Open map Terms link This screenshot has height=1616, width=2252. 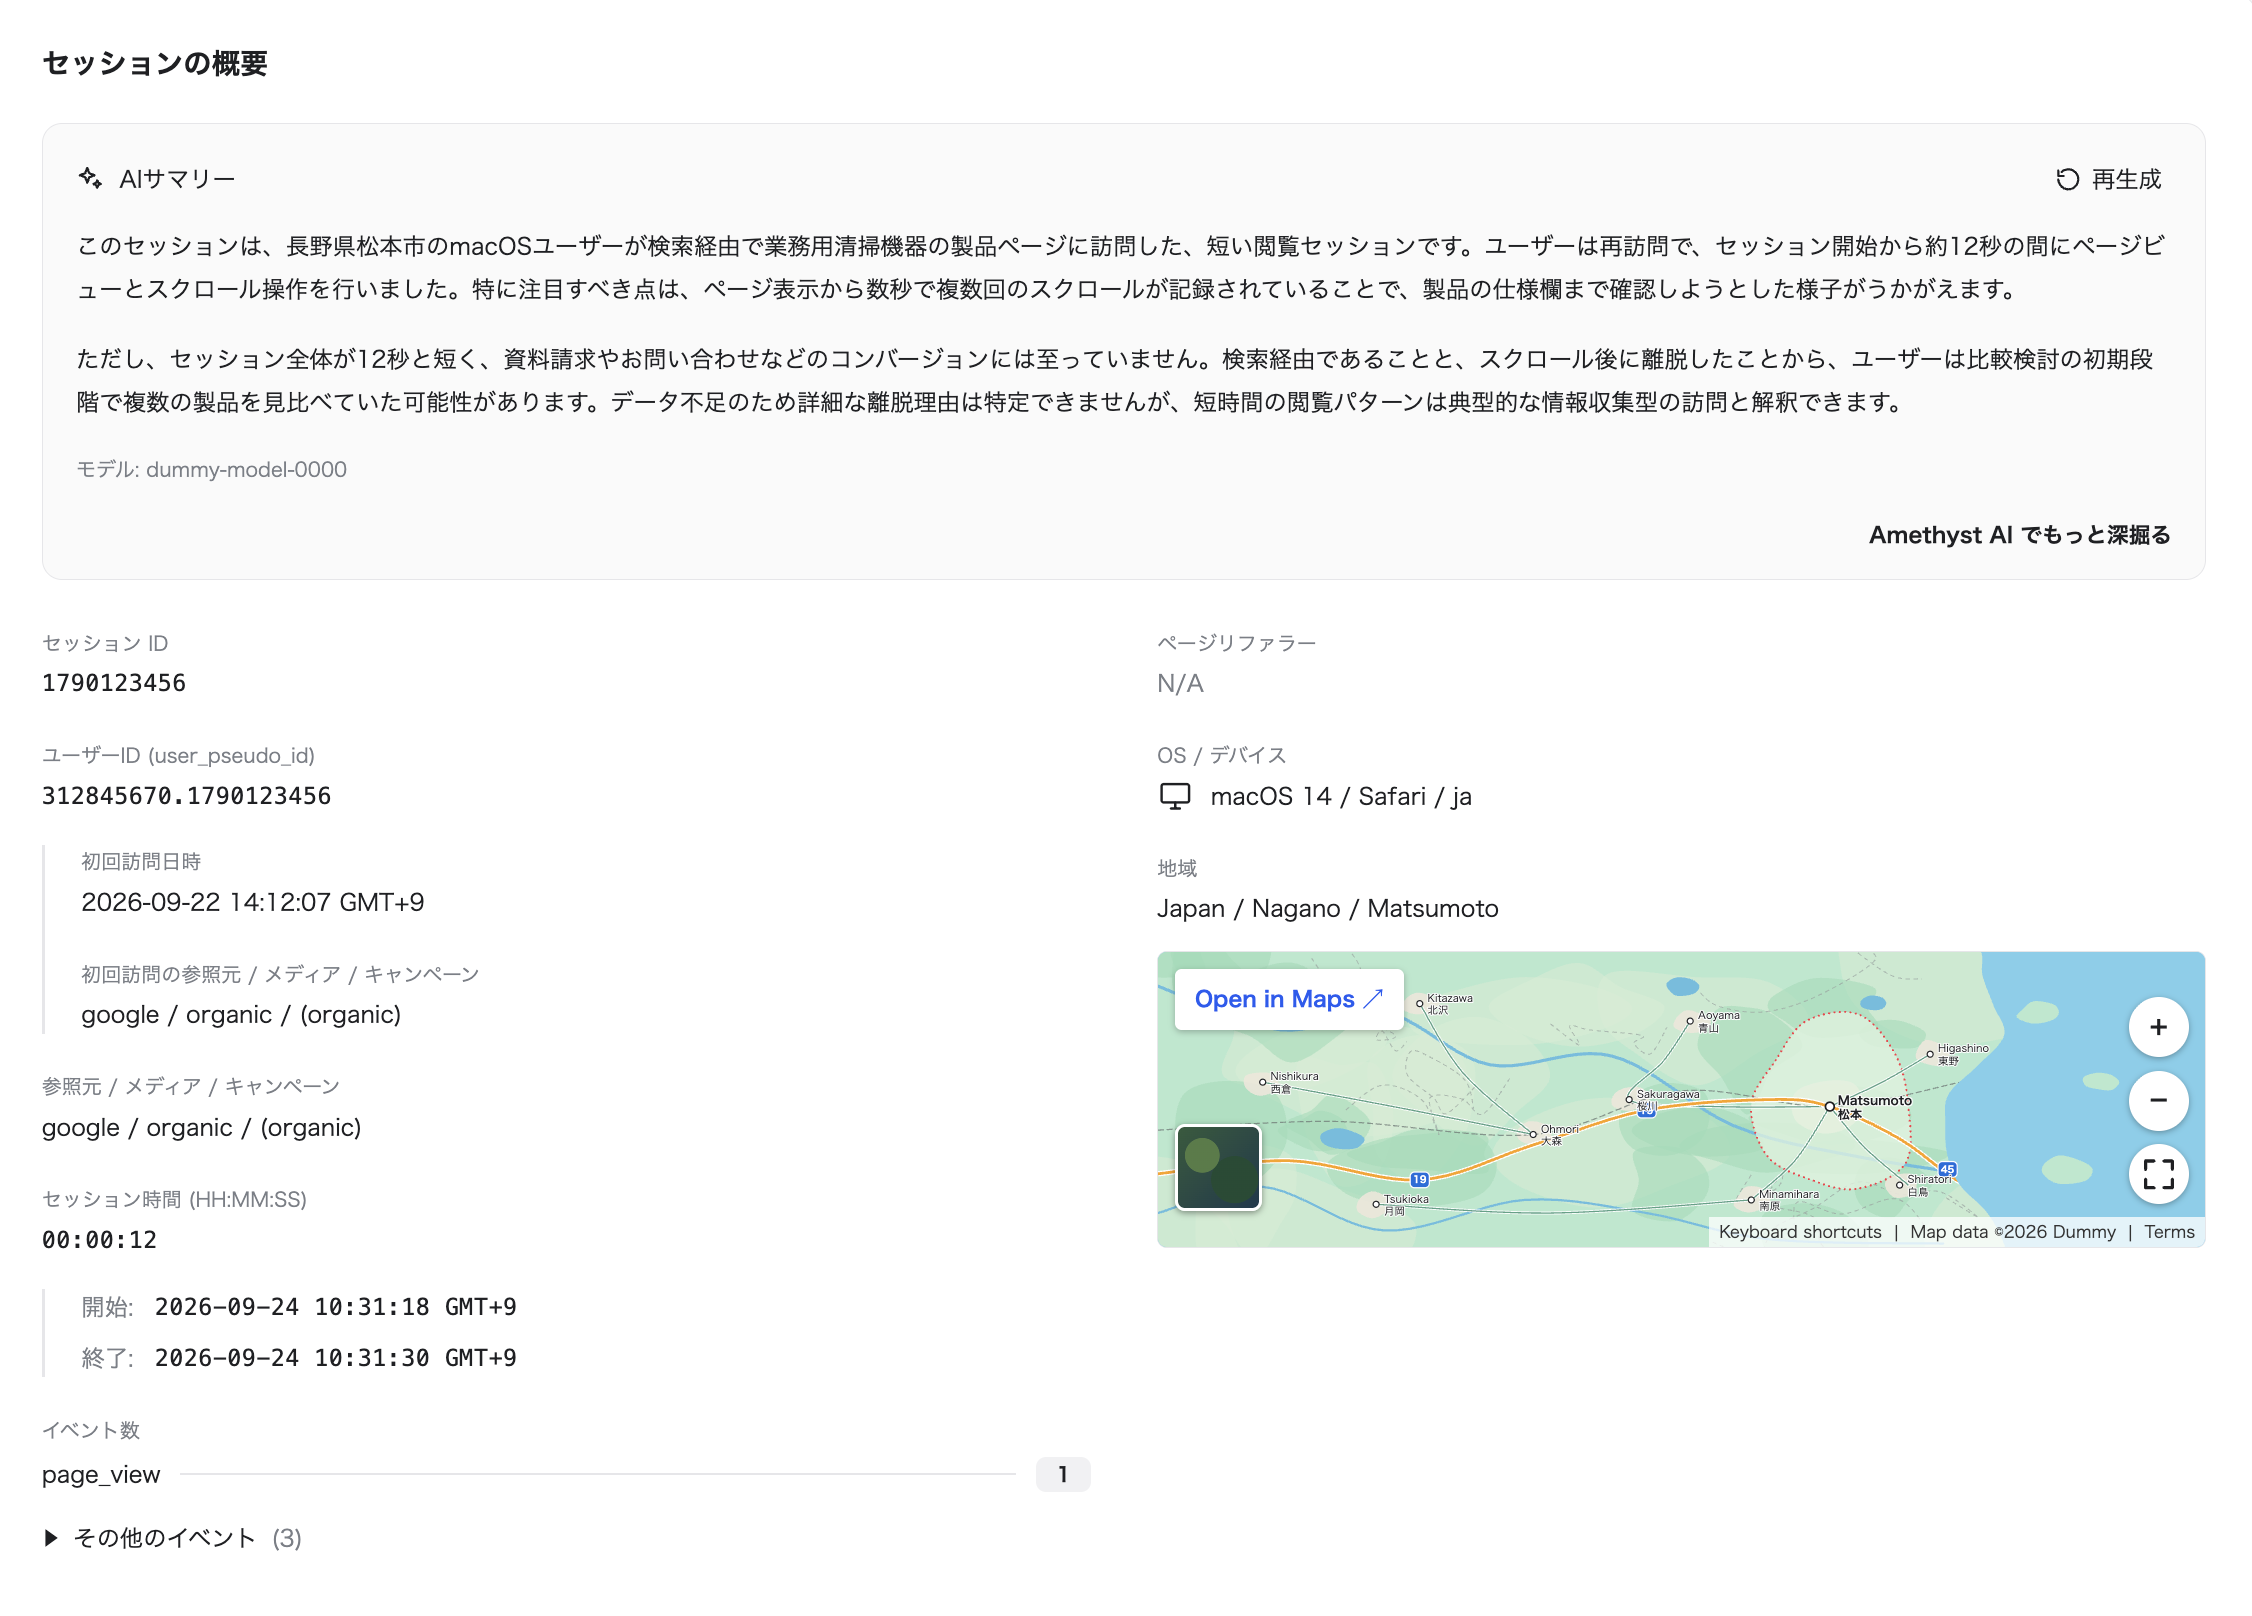tap(2168, 1232)
